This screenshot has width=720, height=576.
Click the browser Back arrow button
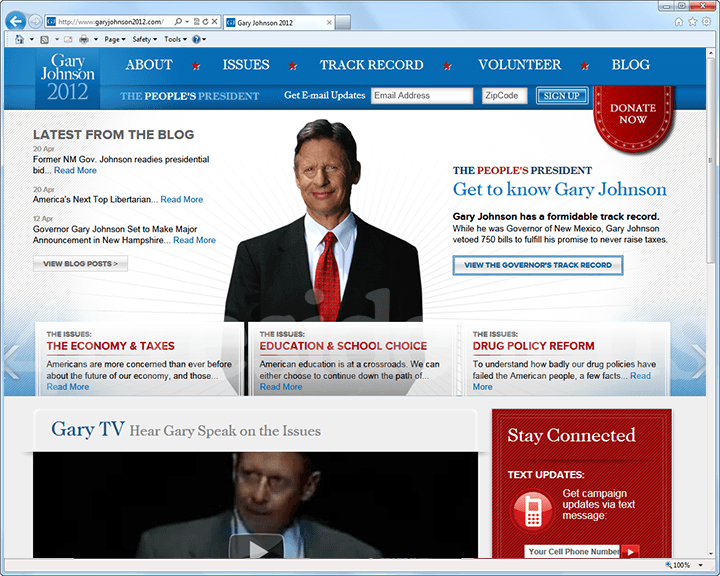(x=16, y=22)
